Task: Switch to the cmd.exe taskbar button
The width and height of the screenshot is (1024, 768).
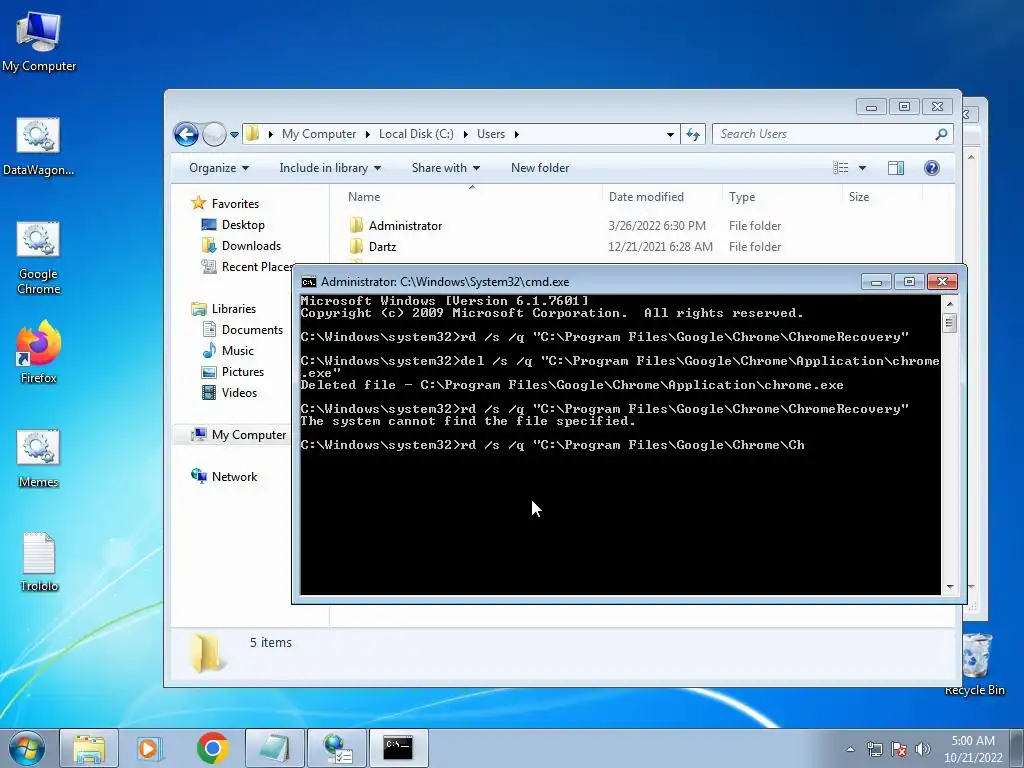Action: (398, 748)
